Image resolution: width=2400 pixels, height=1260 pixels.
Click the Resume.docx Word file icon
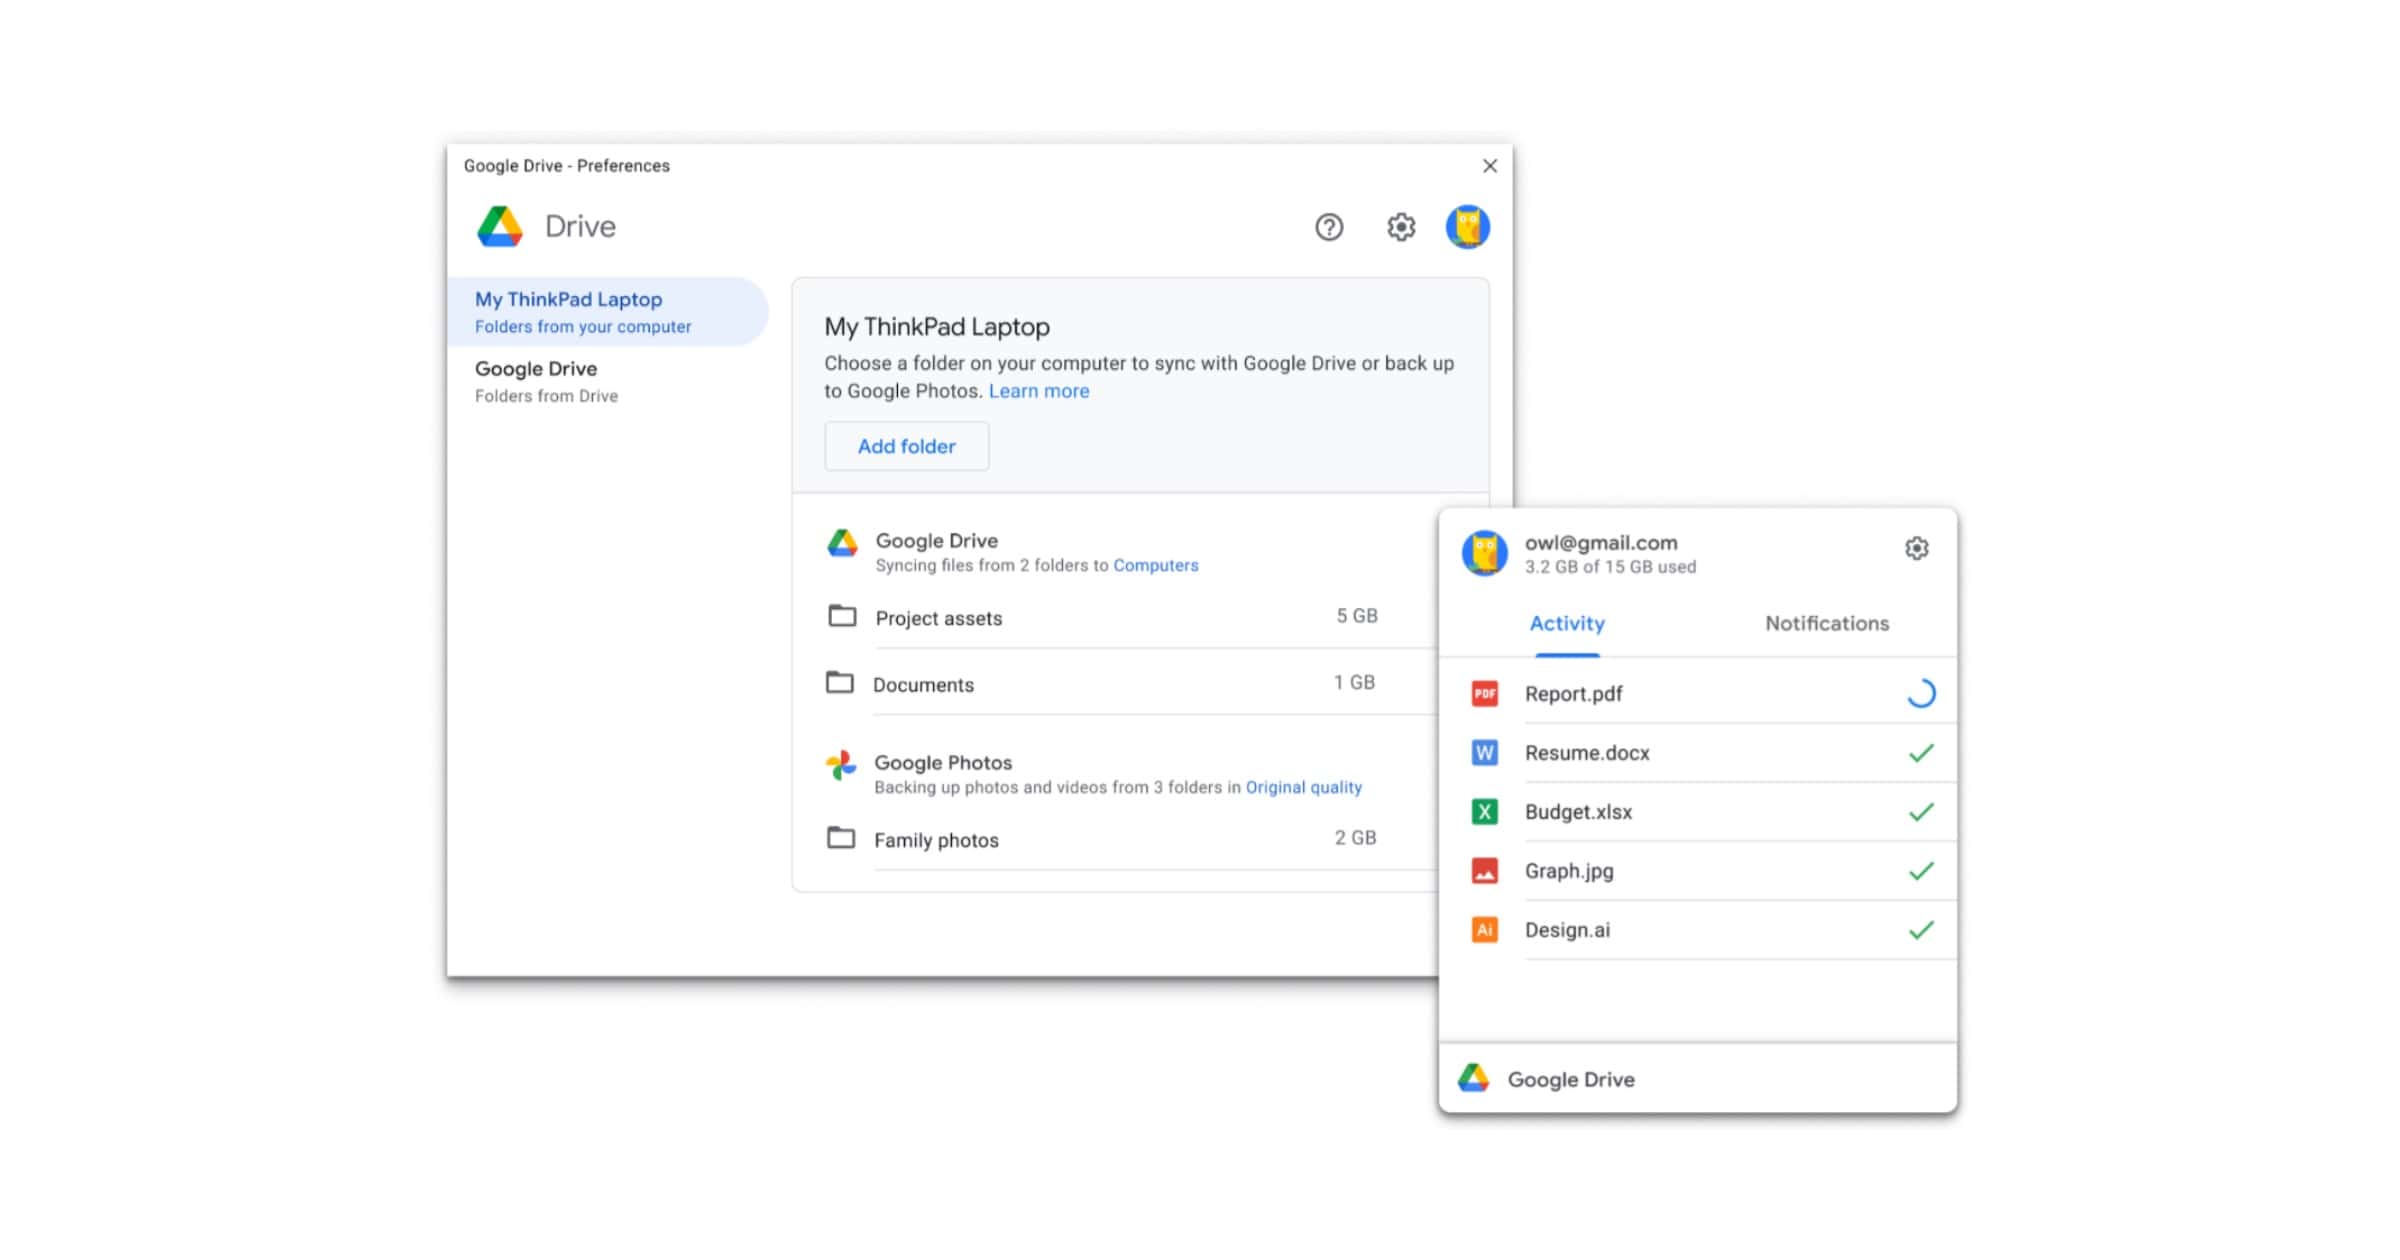pyautogui.click(x=1484, y=752)
